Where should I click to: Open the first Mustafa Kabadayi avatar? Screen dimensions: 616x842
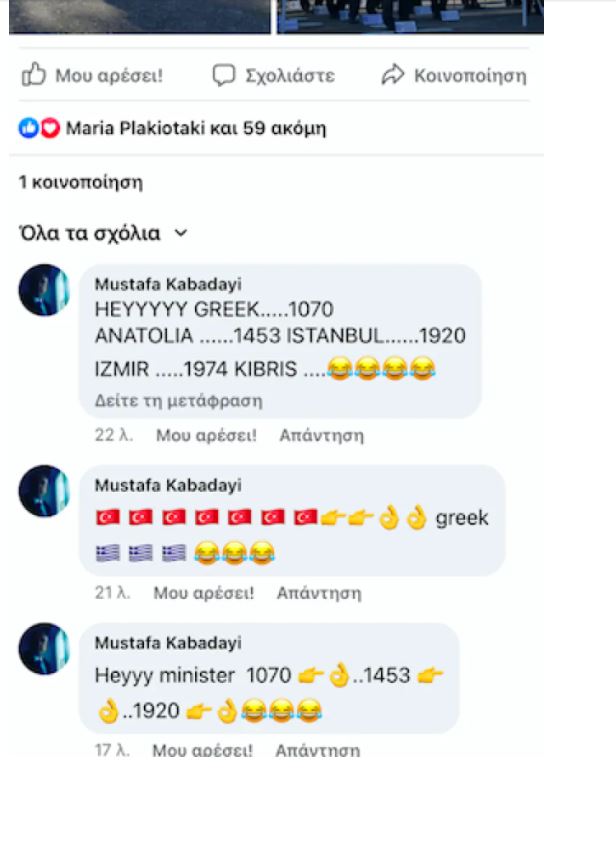(x=44, y=290)
